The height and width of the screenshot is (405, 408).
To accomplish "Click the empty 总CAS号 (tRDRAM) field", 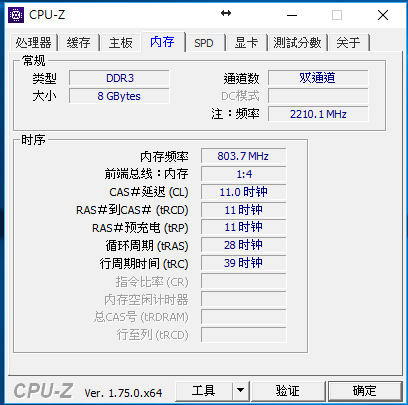I will [x=243, y=317].
